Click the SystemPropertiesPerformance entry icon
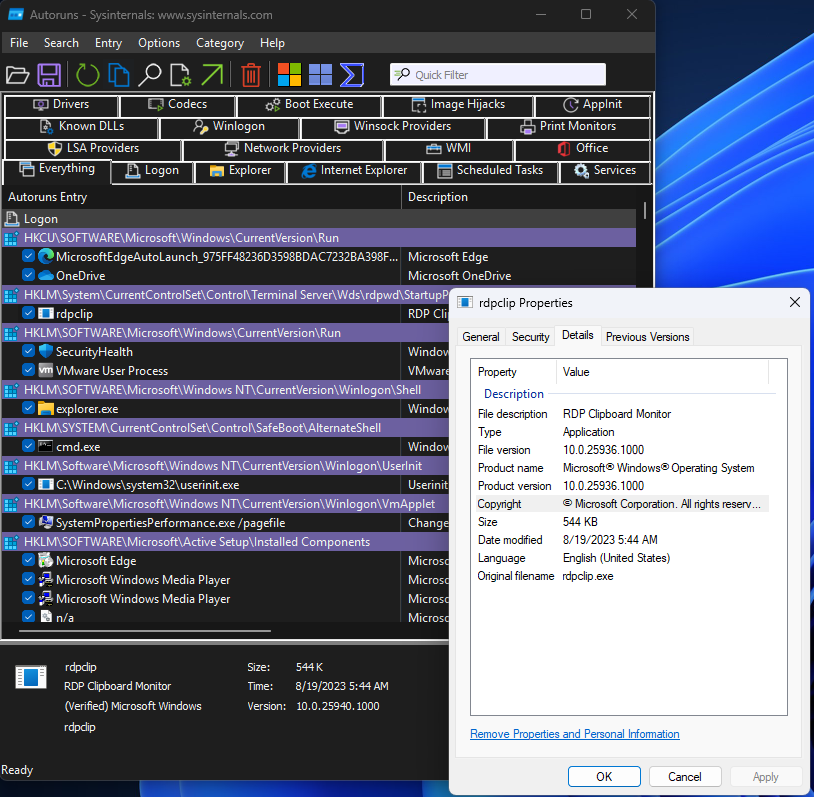The image size is (814, 797). pyautogui.click(x=46, y=522)
